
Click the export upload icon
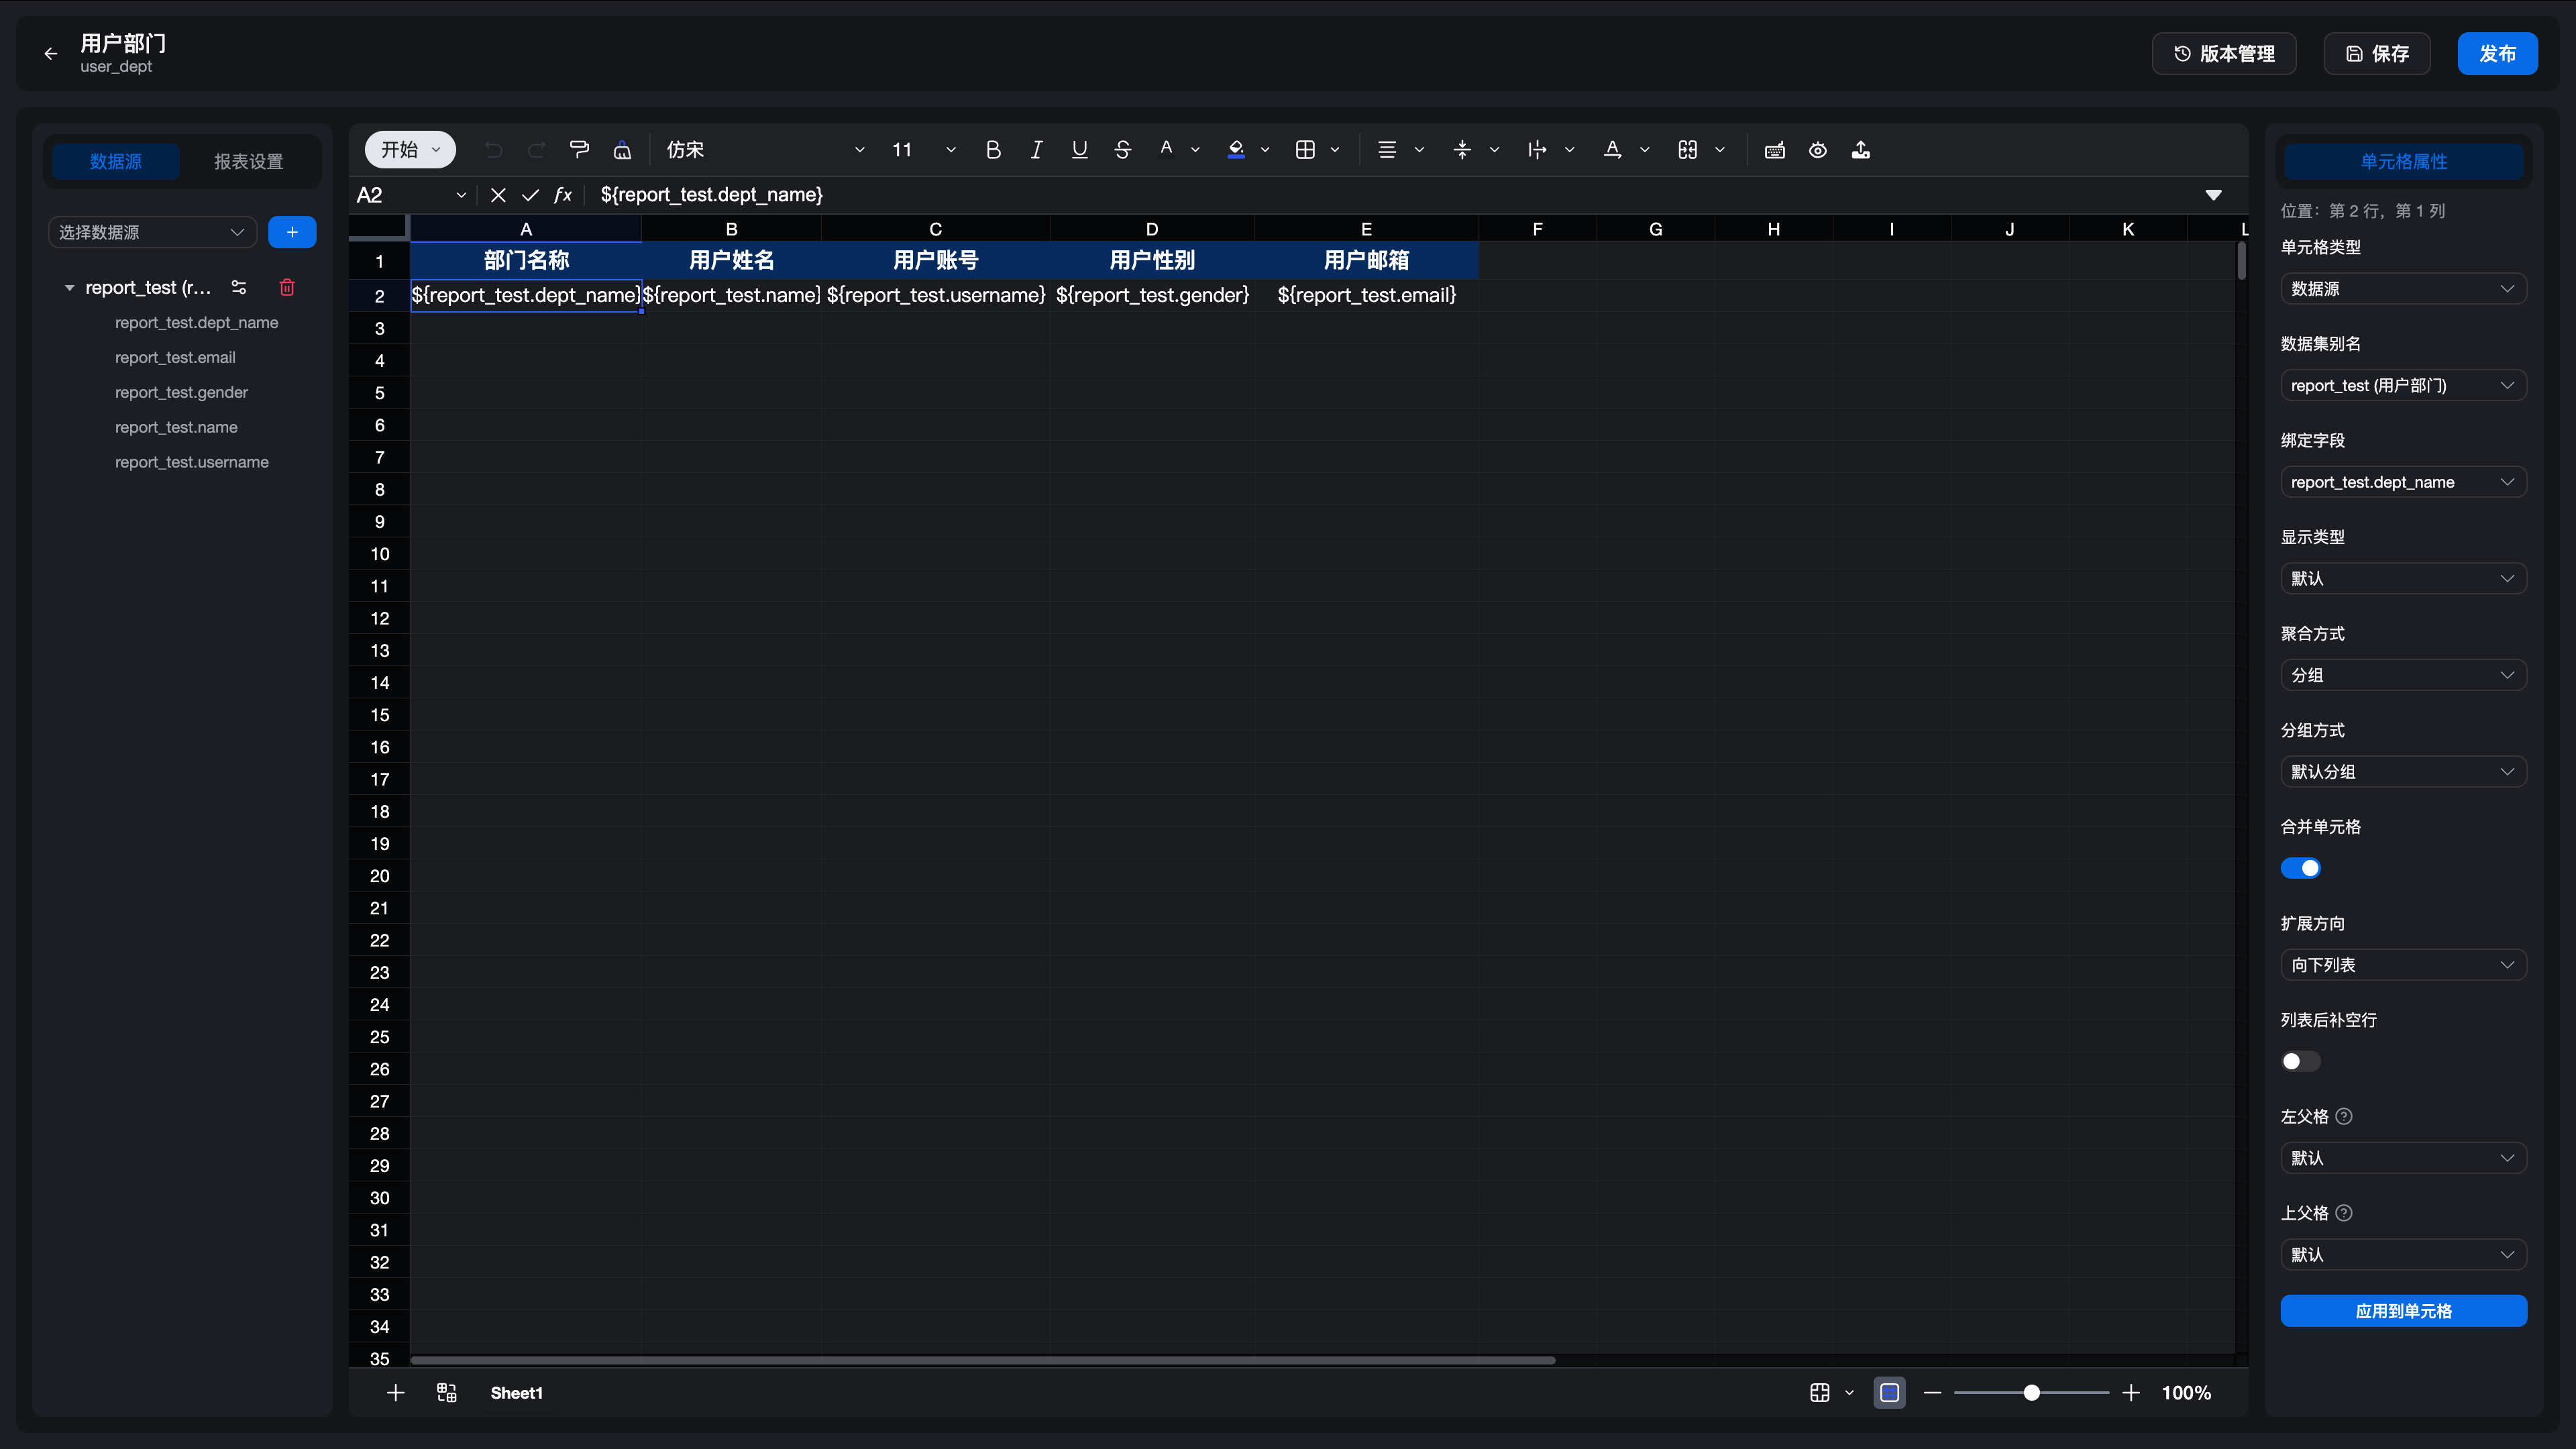point(1861,150)
